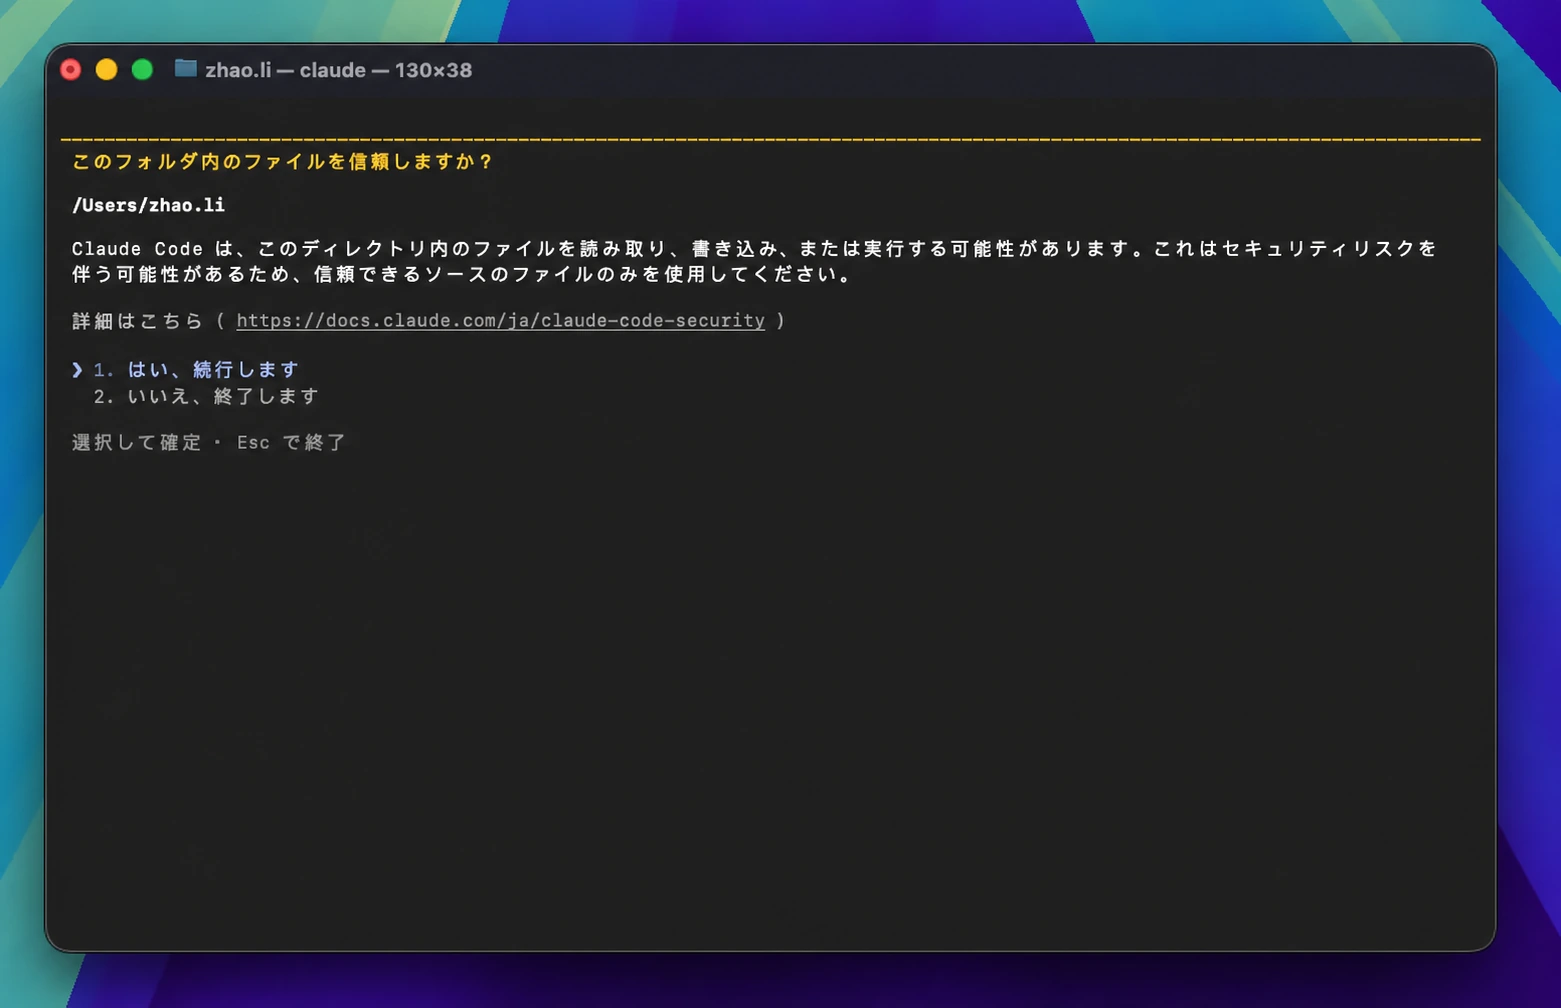Click the window title zhao.li — claude — 130×38

pos(338,70)
